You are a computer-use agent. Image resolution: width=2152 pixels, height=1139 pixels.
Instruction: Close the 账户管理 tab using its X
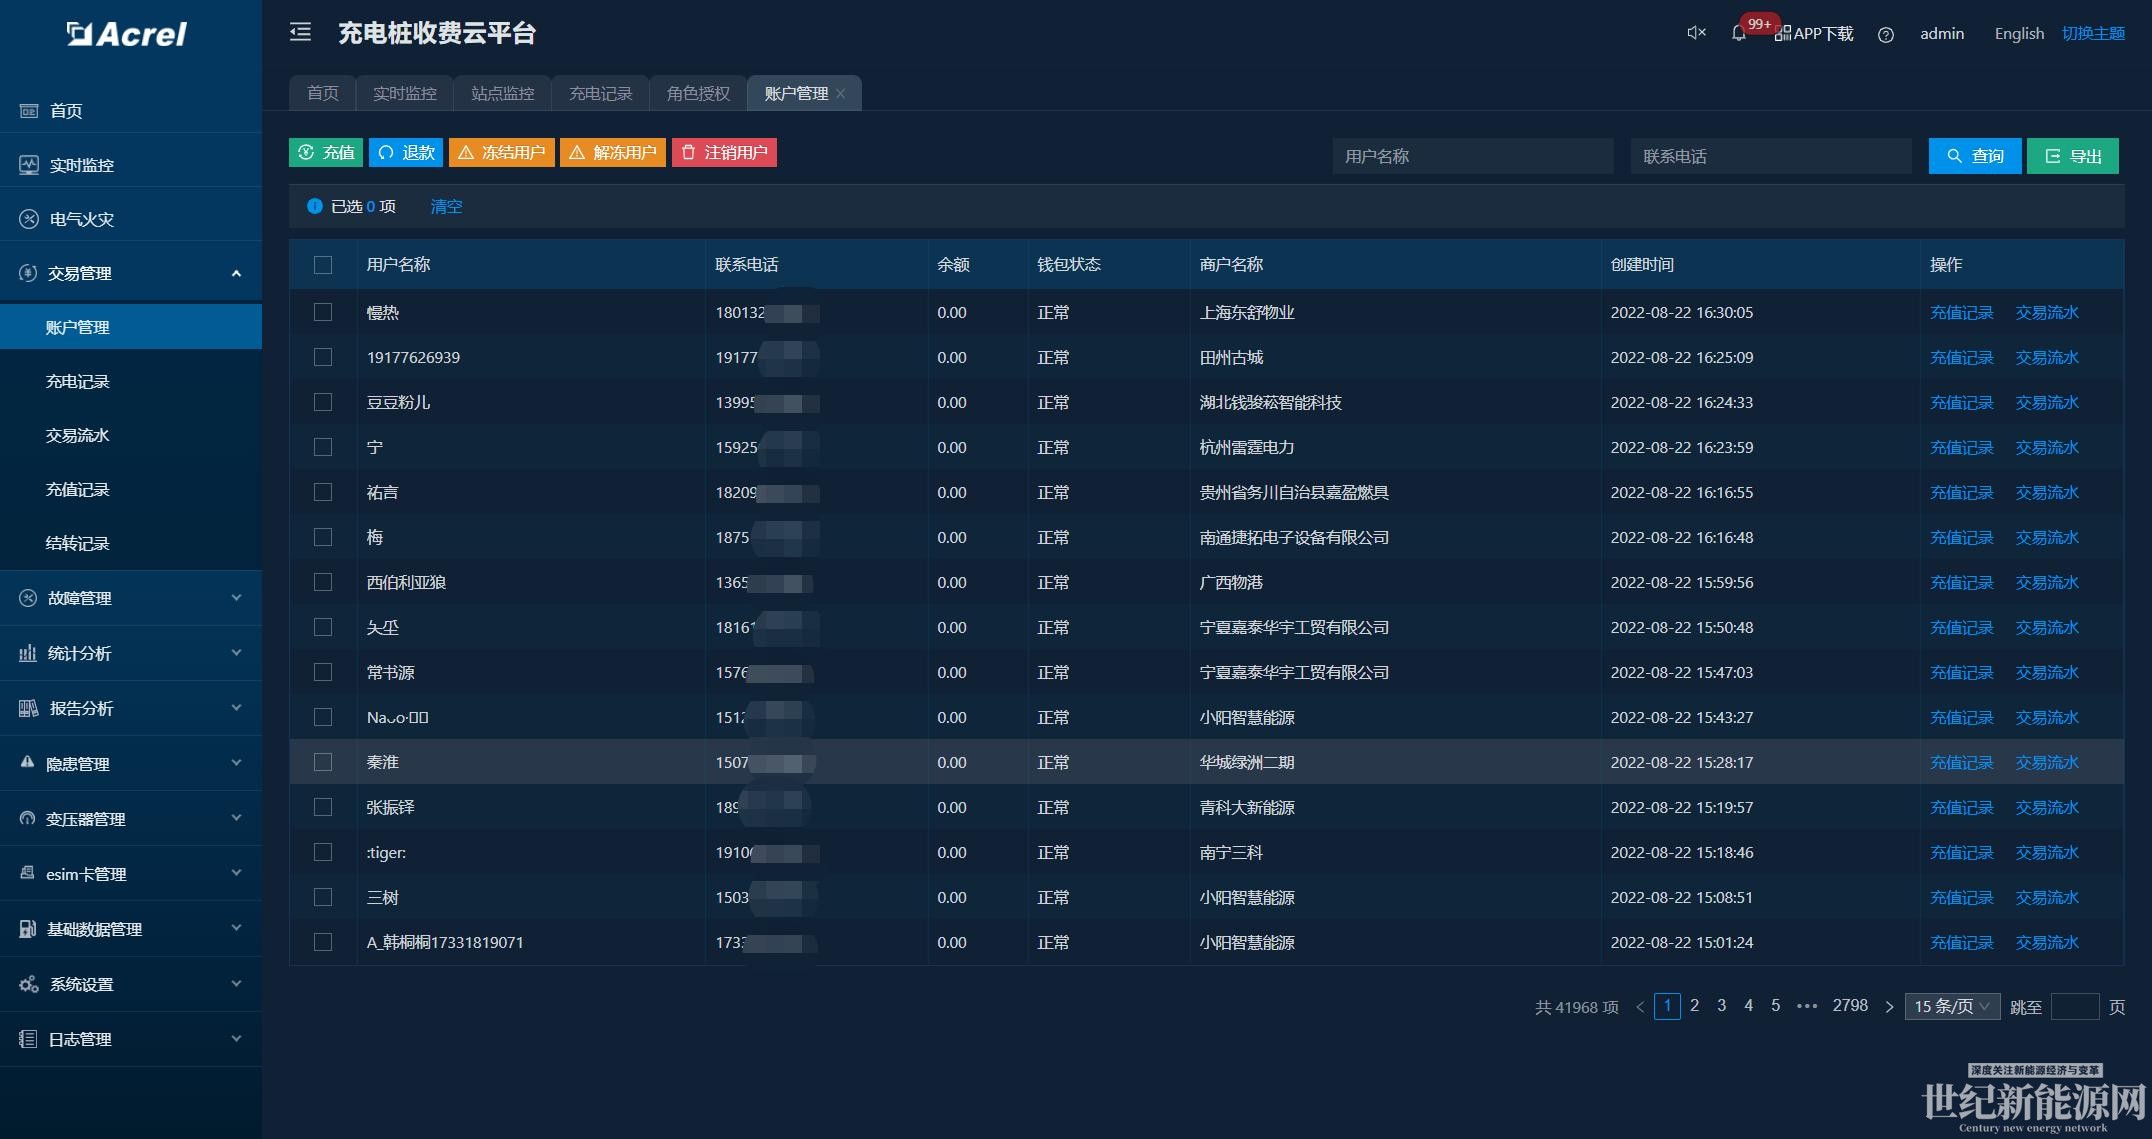(841, 93)
